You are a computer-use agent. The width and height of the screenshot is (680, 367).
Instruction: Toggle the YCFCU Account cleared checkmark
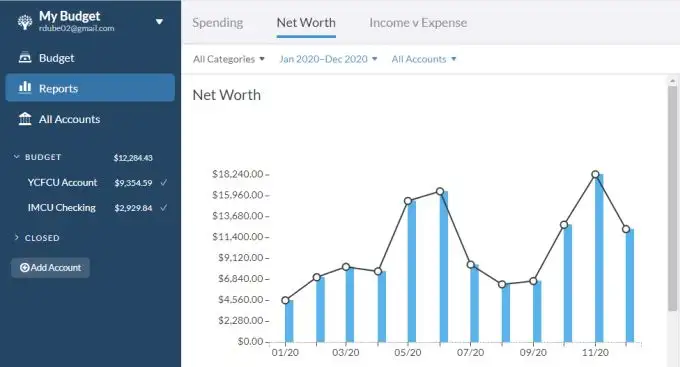(x=163, y=183)
